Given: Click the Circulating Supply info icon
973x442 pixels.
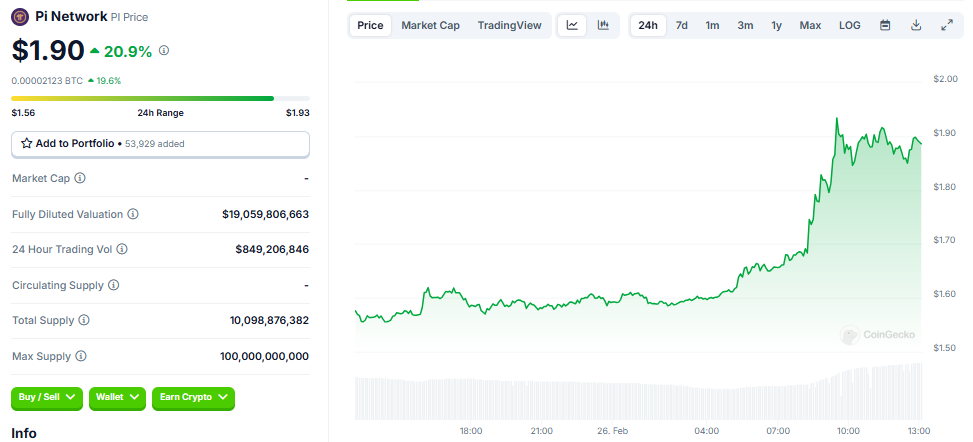Looking at the screenshot, I should click(113, 285).
